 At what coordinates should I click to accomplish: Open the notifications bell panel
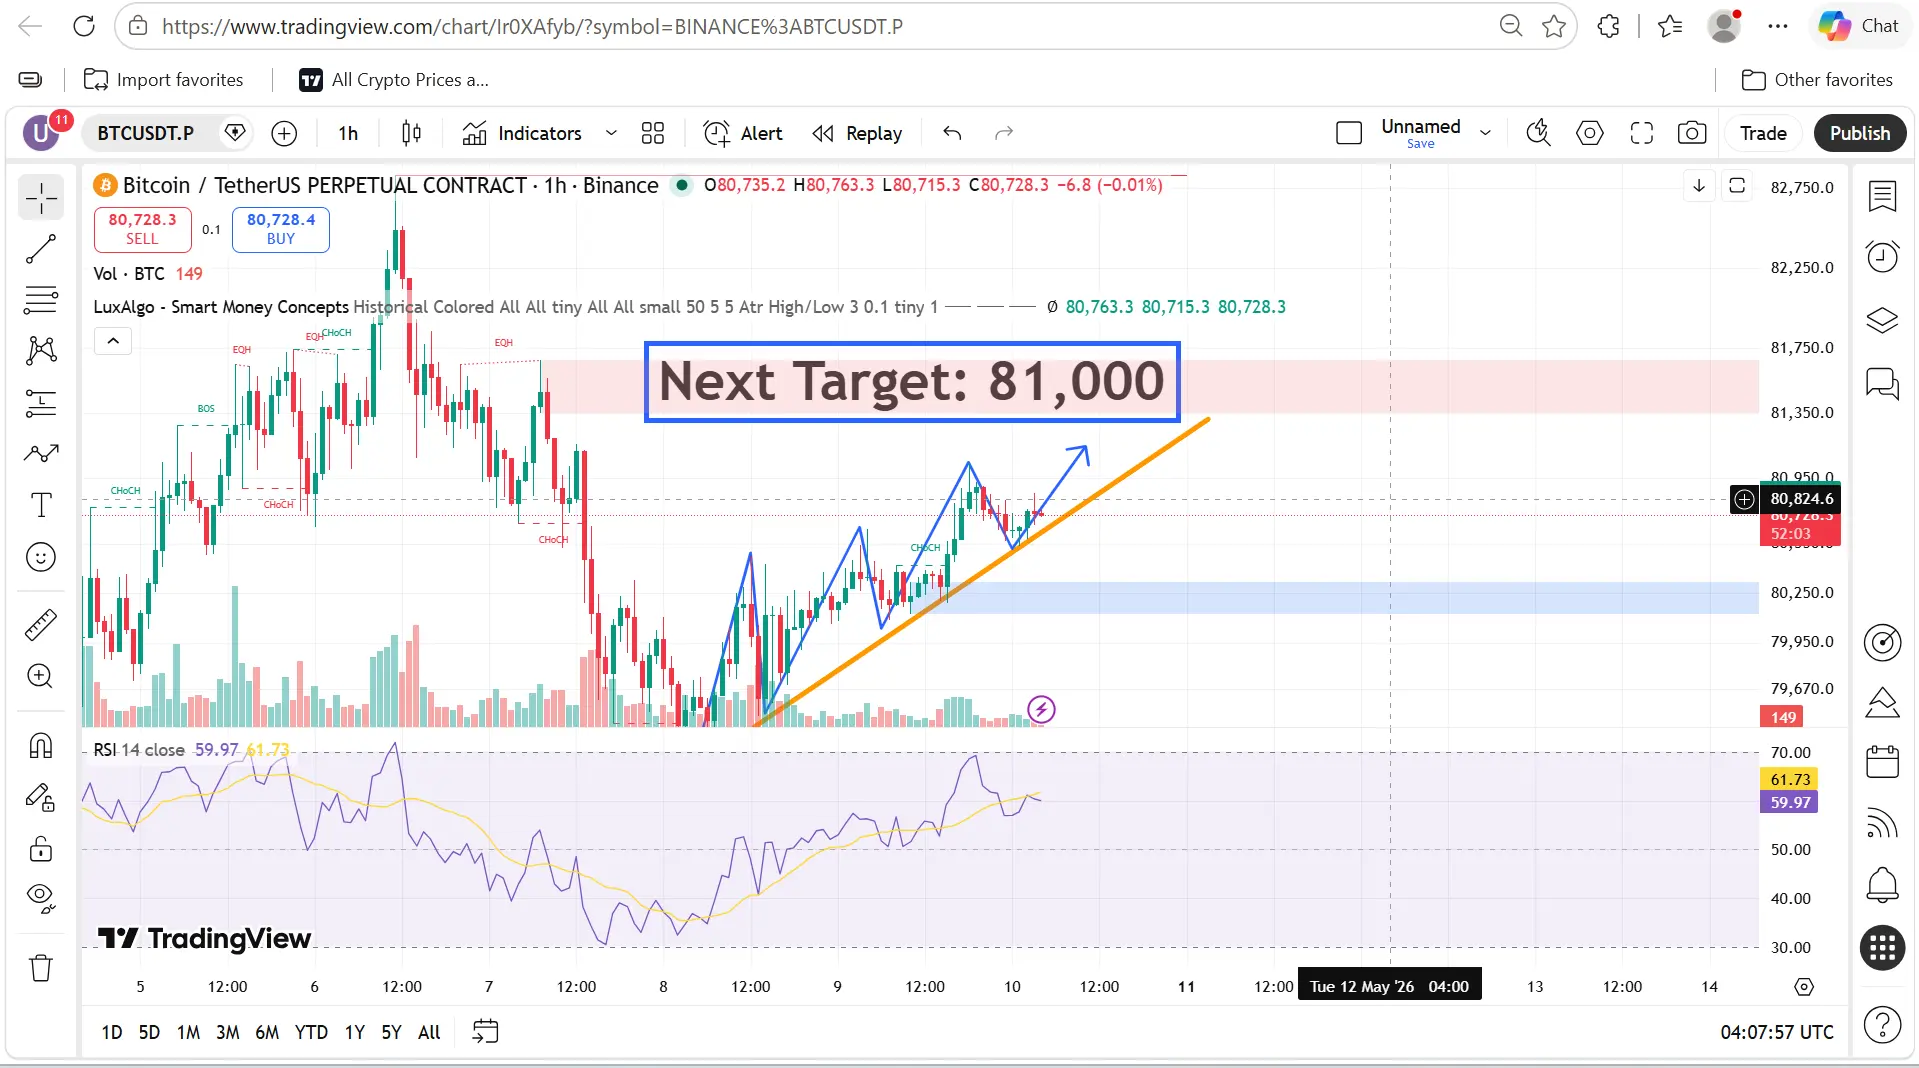point(1882,884)
